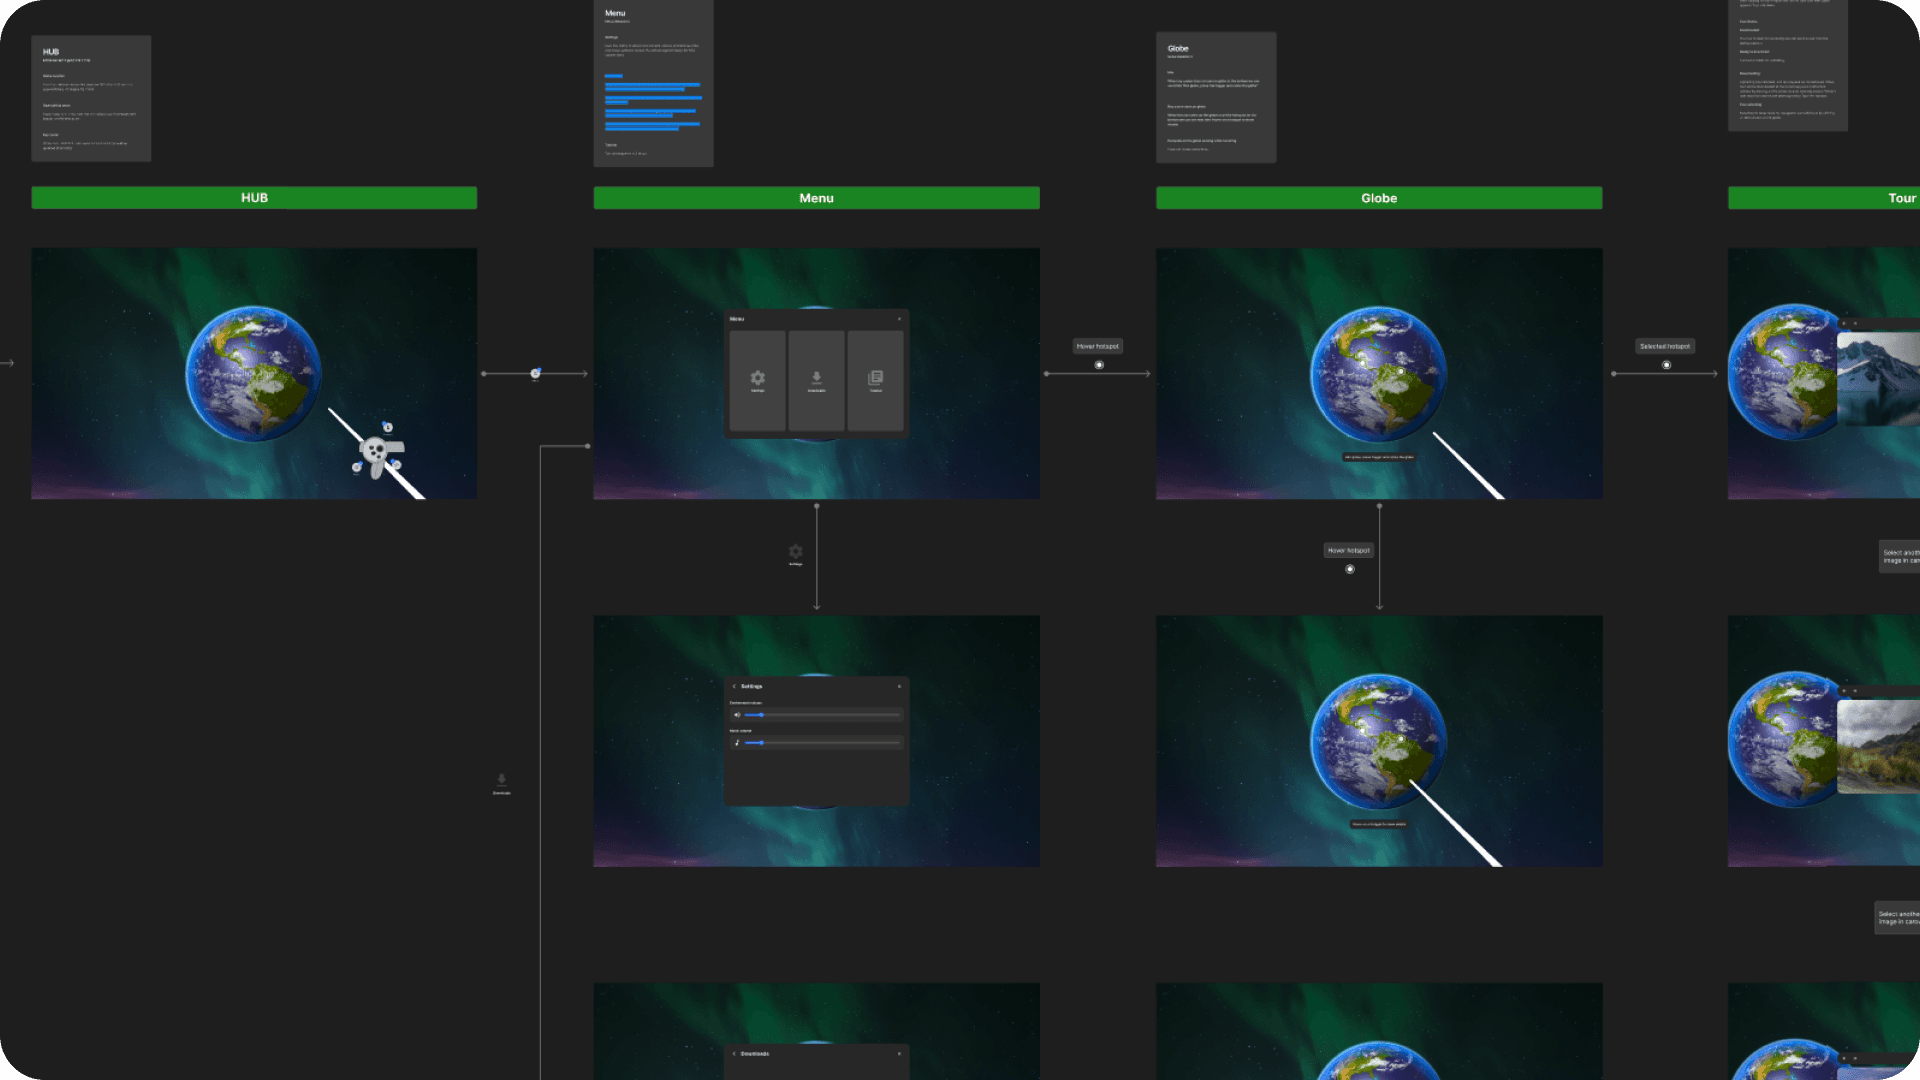Viewport: 1920px width, 1080px height.
Task: Click the back chevron in Downloads panel header
Action: click(734, 1054)
